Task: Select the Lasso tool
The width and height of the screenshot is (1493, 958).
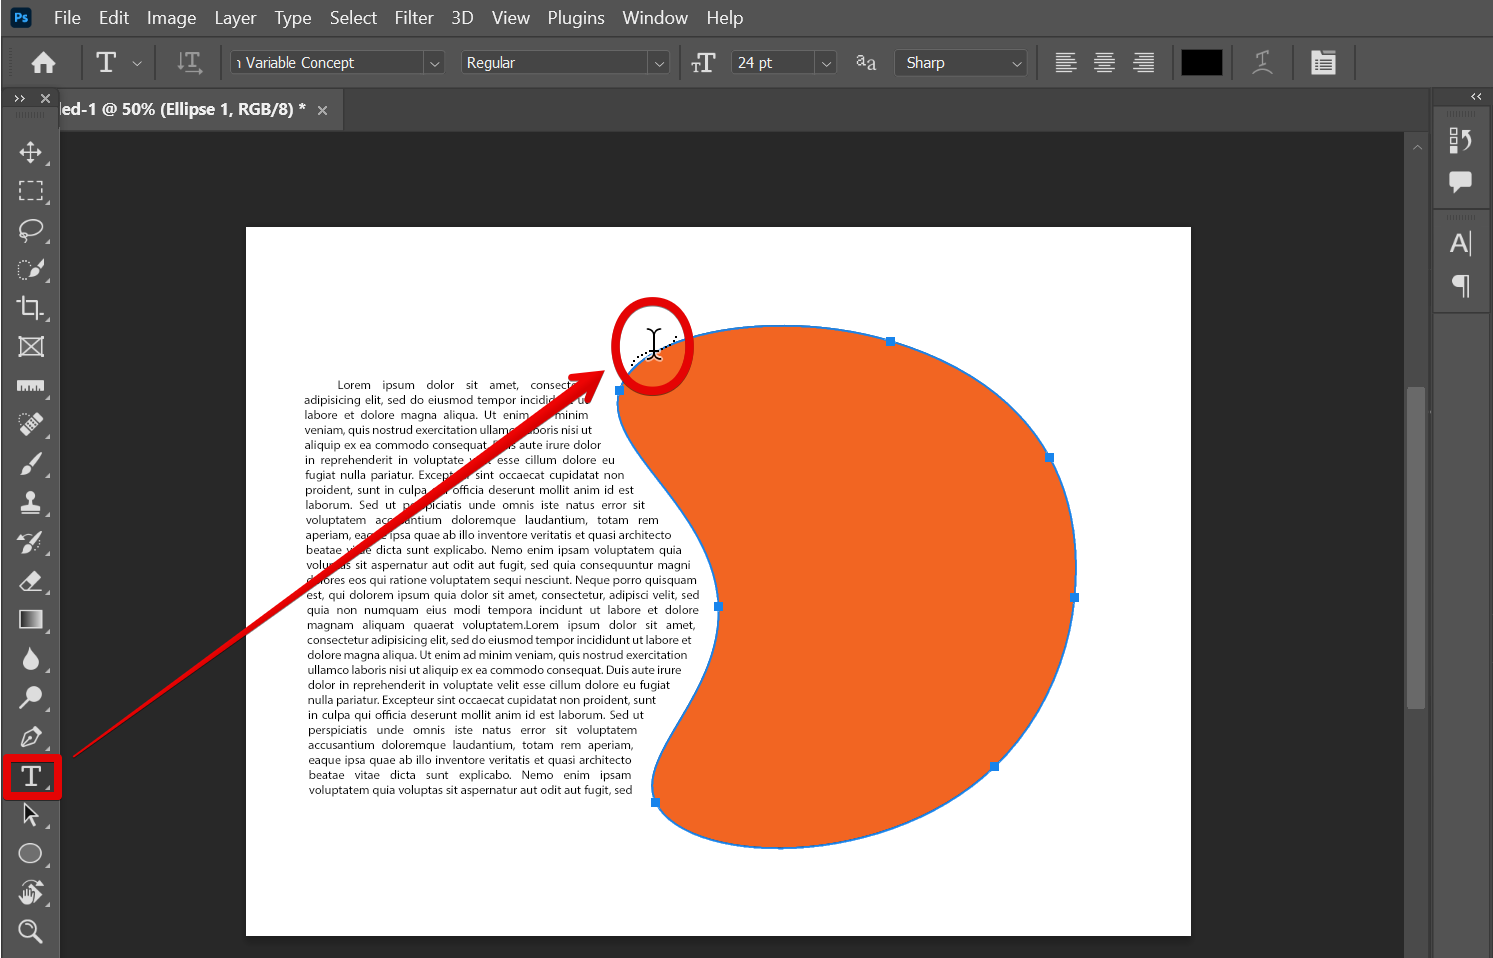Action: (30, 230)
